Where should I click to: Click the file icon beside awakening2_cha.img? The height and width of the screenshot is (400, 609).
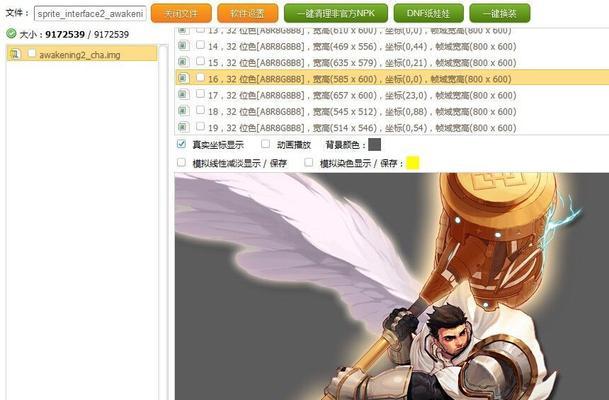15,54
